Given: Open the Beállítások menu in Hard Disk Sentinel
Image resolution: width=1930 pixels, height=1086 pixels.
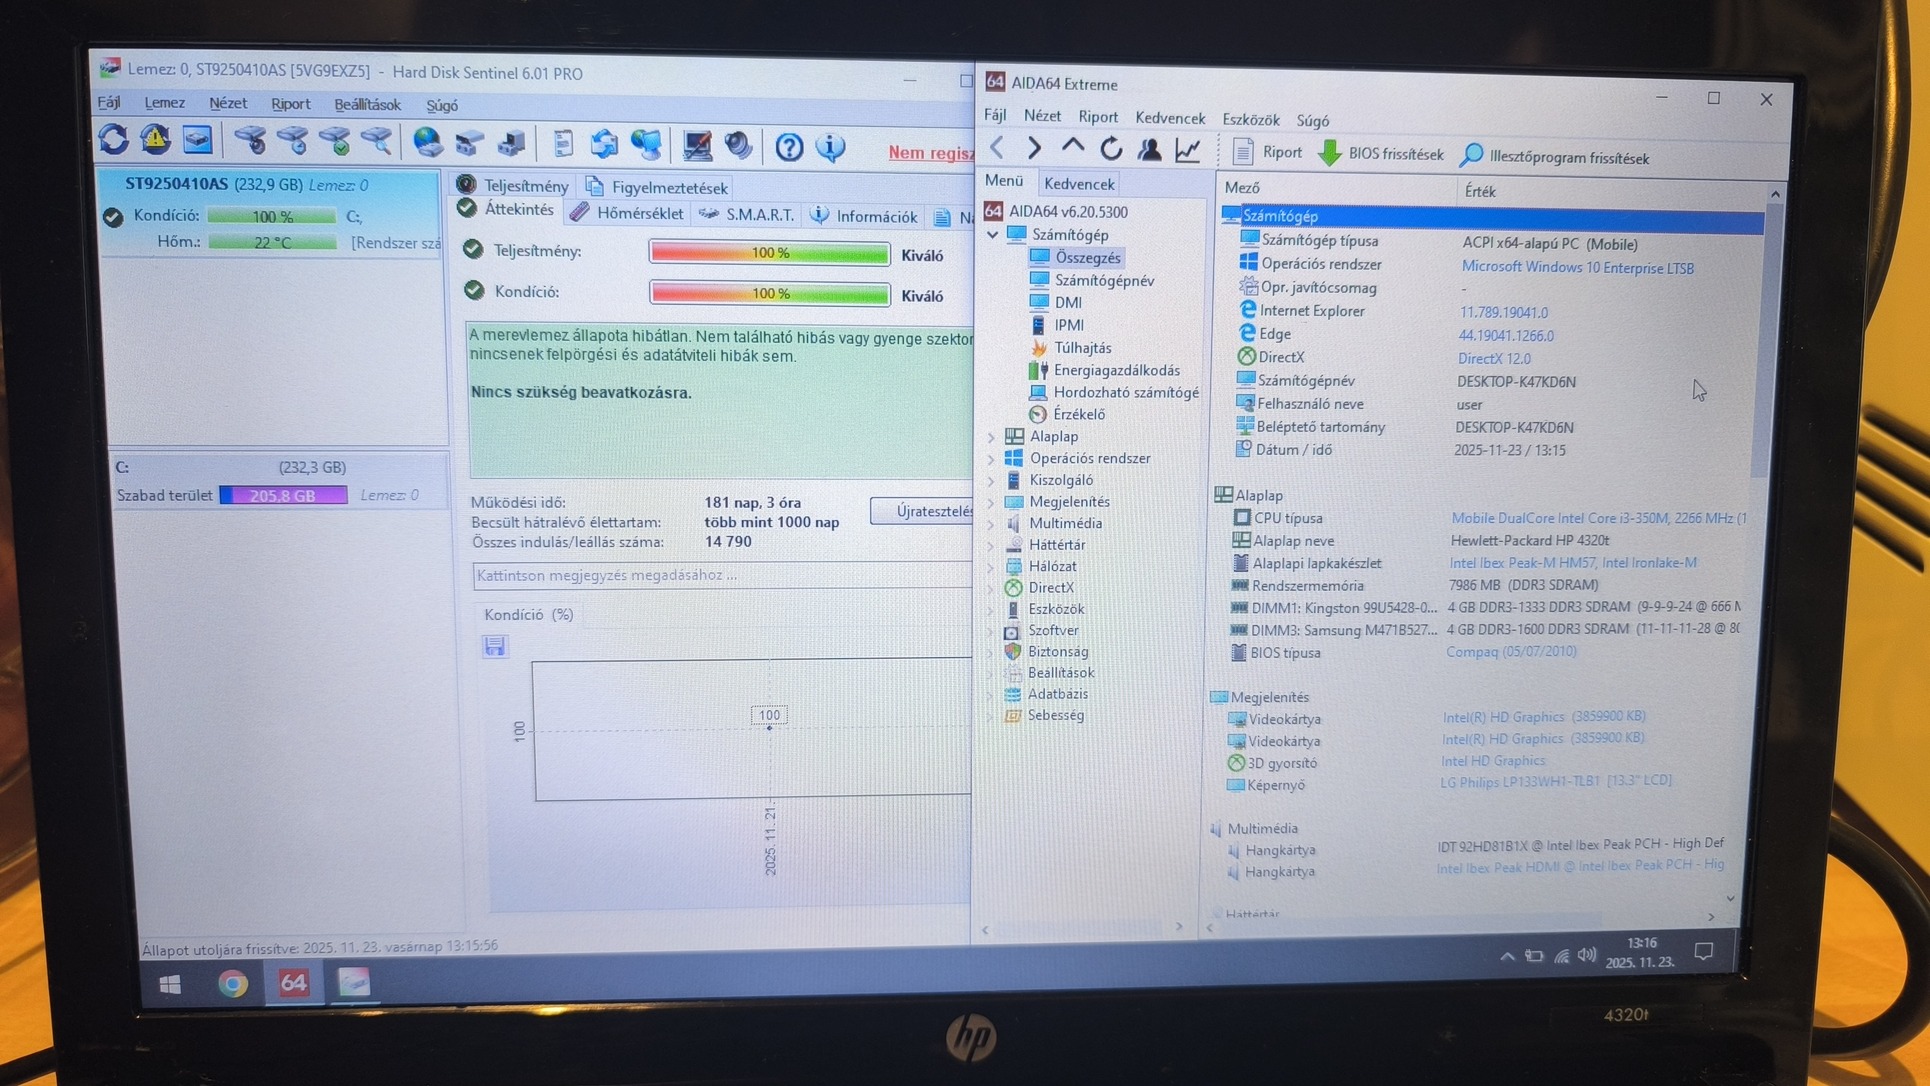Looking at the screenshot, I should (366, 105).
